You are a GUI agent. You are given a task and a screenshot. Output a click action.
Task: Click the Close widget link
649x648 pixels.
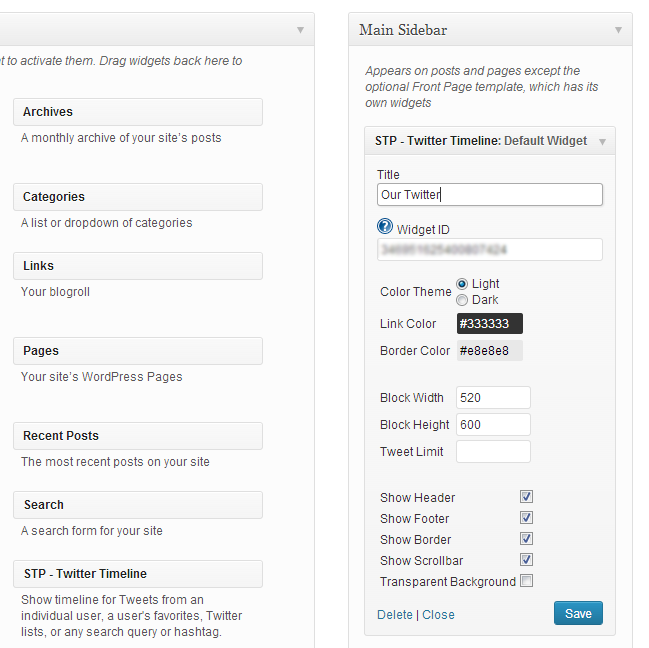pos(438,615)
